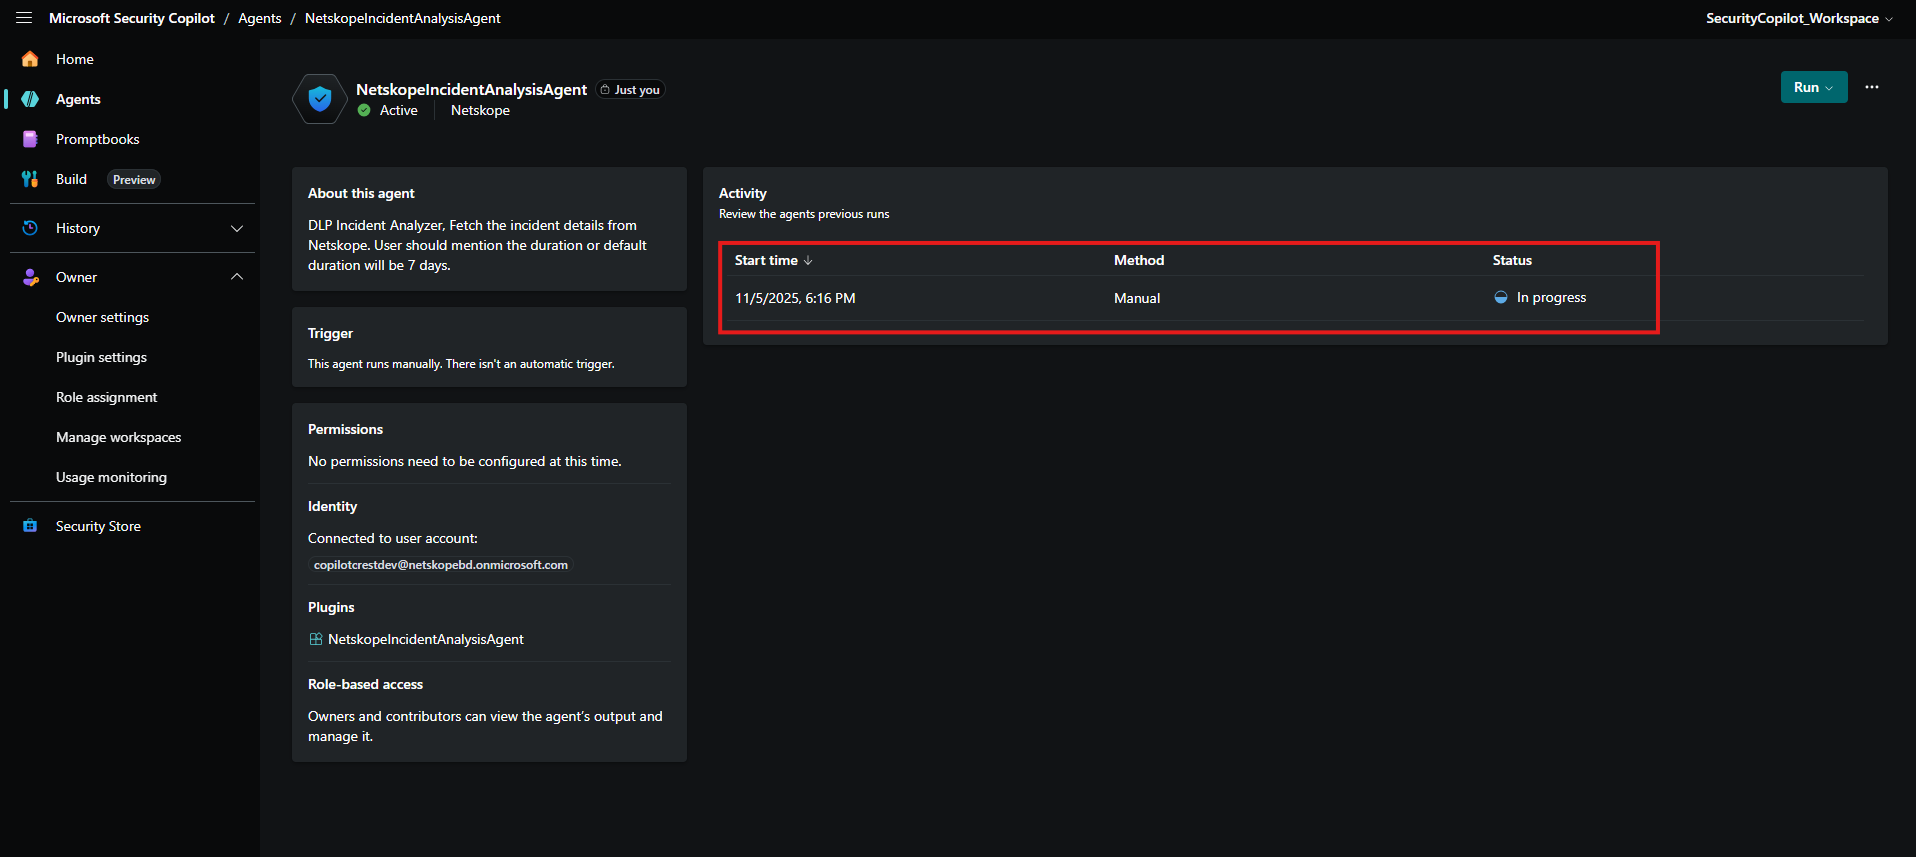Click the Agents breadcrumb link
The width and height of the screenshot is (1916, 857).
[x=260, y=18]
